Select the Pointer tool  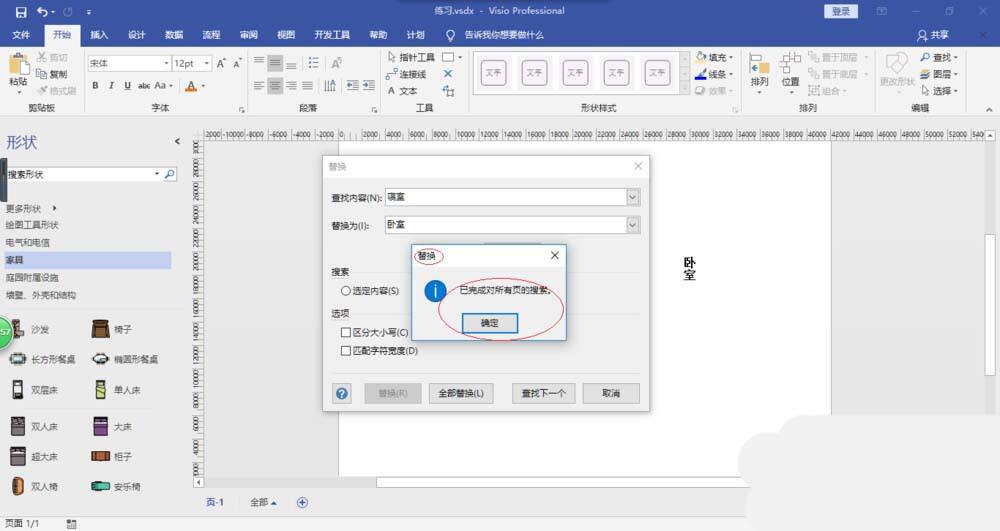pyautogui.click(x=411, y=57)
